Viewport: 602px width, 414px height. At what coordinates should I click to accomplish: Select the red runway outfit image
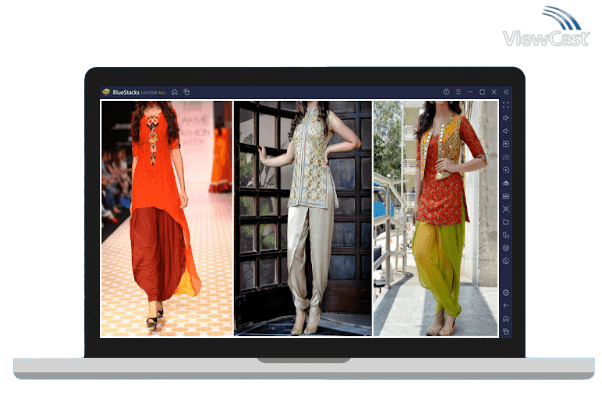(x=167, y=219)
